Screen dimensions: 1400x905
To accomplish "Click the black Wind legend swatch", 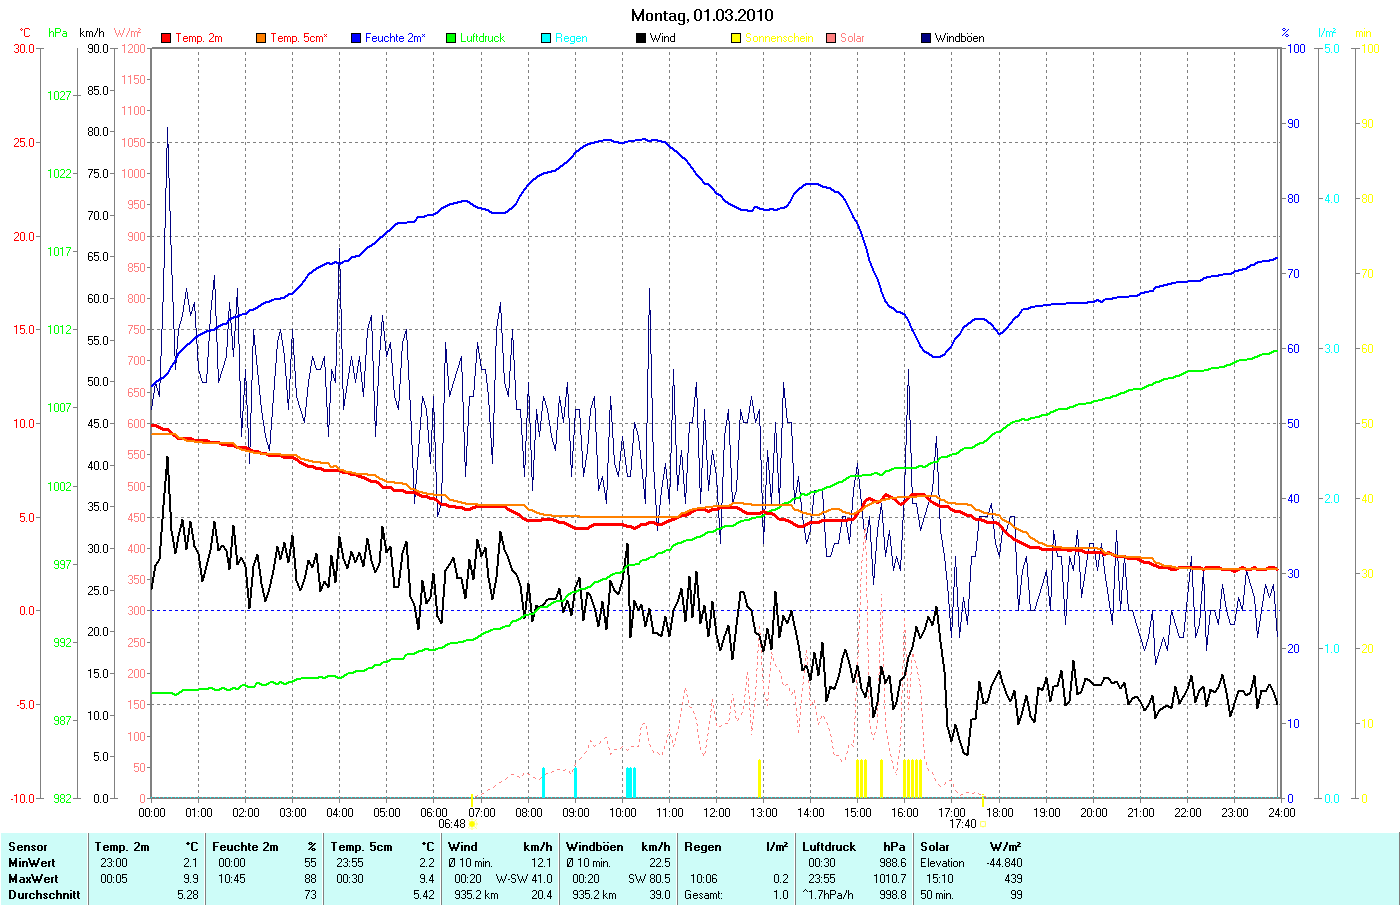I will coord(641,38).
